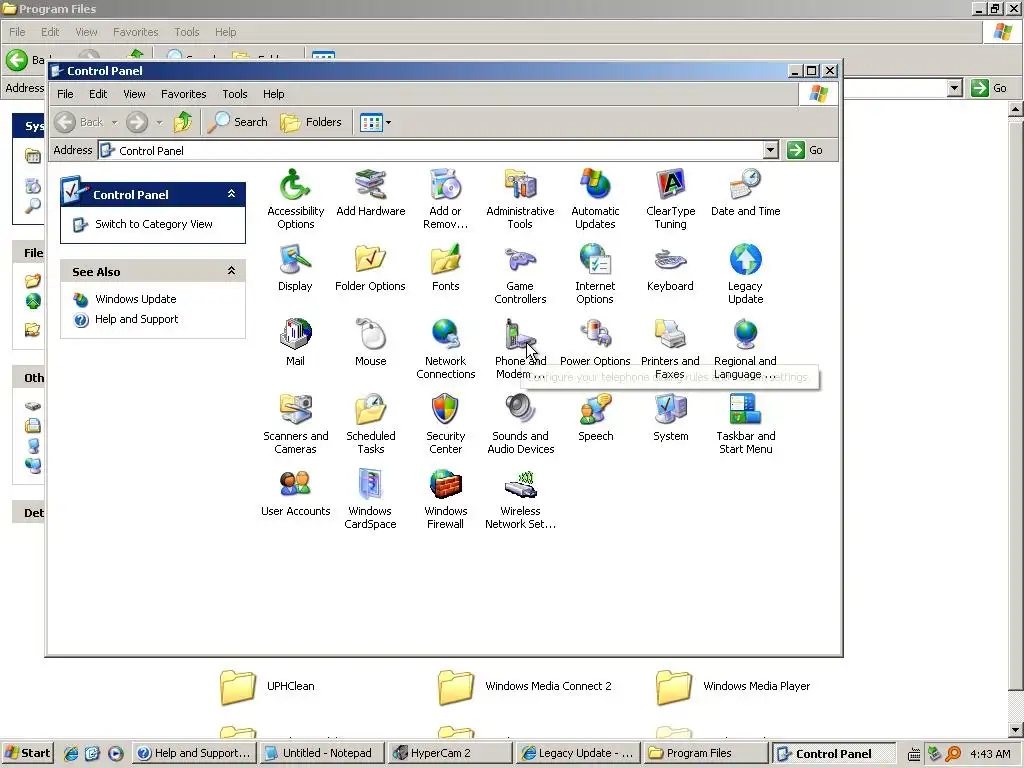Open UPHClean folder in Program Files

(267, 687)
